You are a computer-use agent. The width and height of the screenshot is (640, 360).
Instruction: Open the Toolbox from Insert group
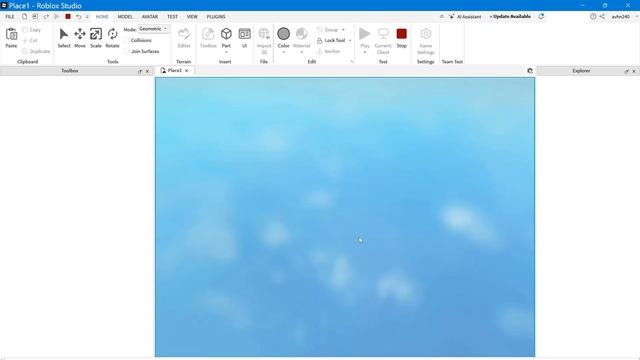208,34
